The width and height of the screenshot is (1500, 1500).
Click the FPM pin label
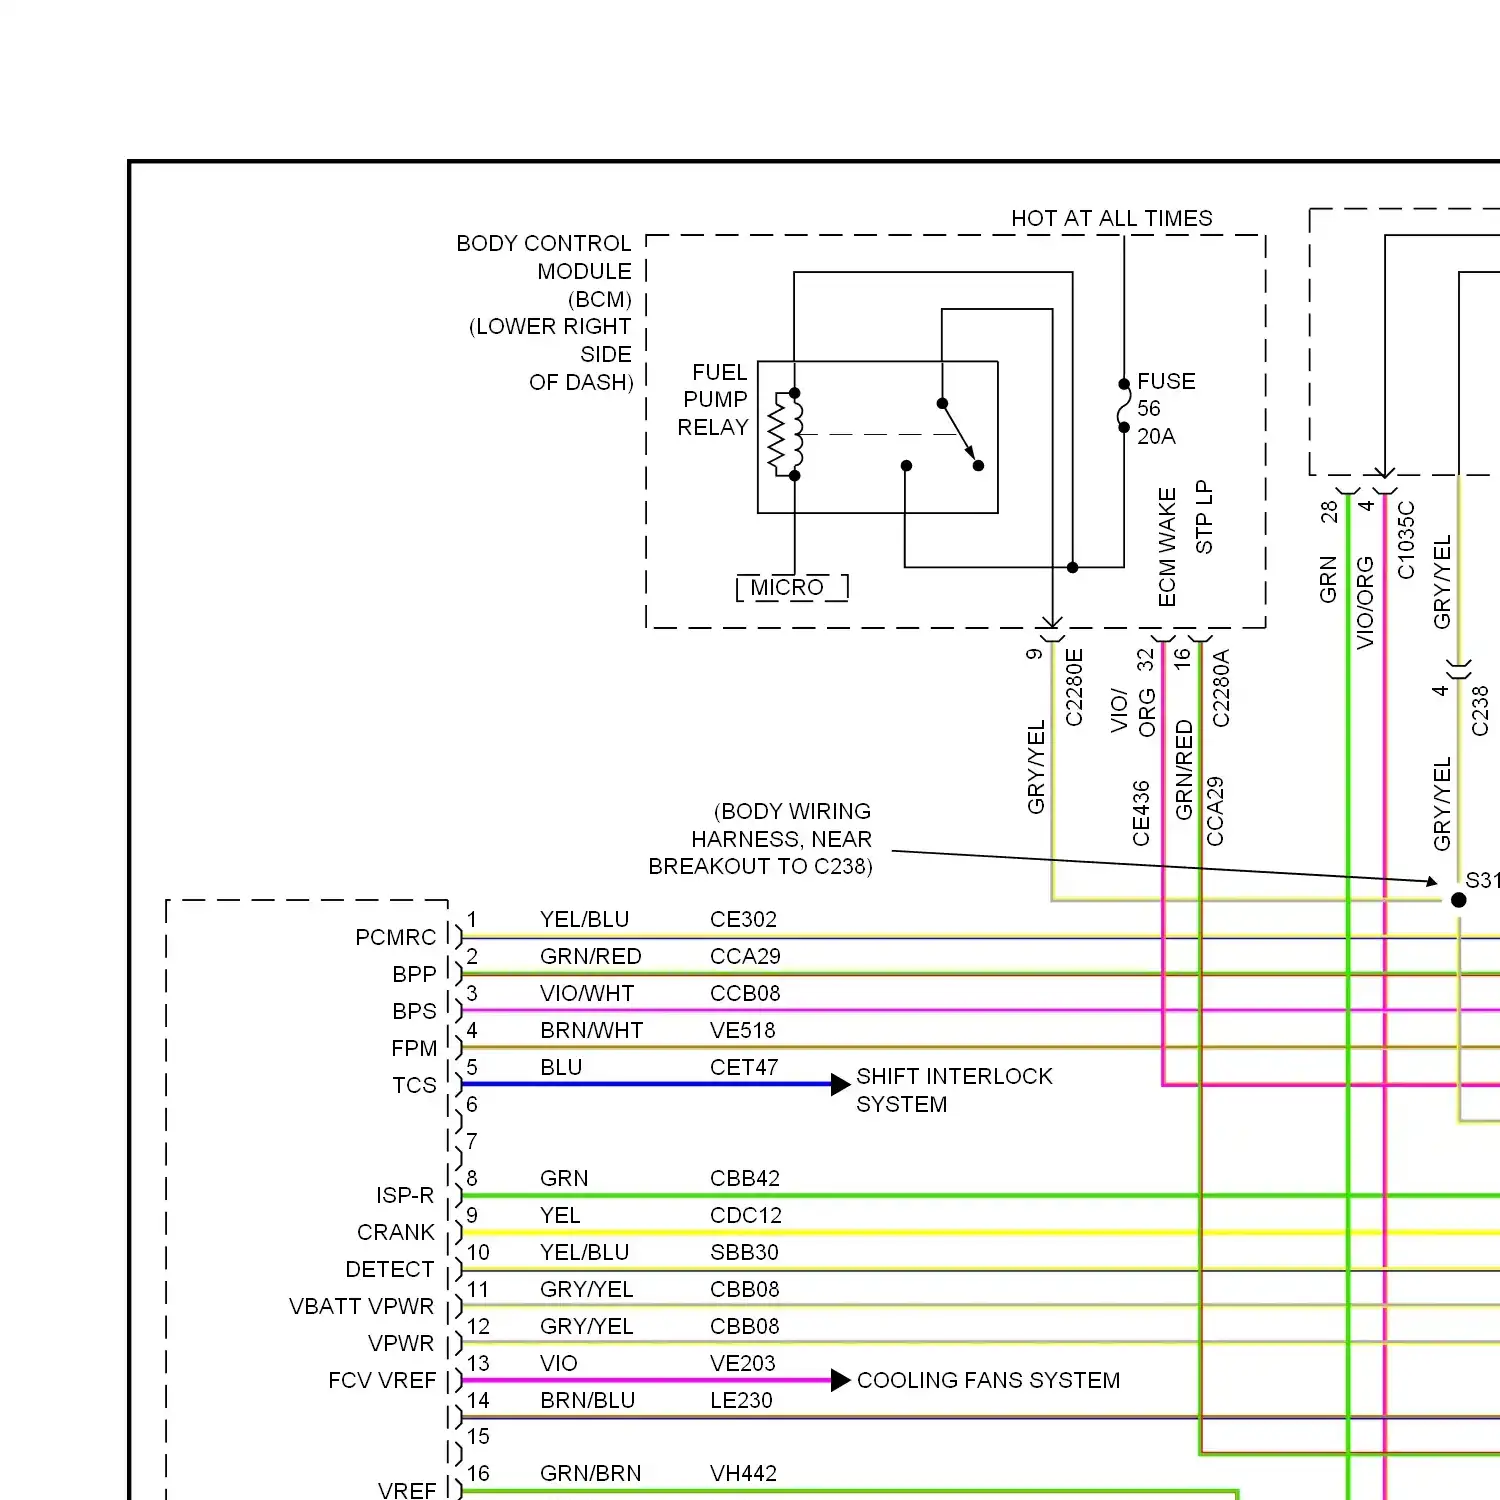[414, 1048]
